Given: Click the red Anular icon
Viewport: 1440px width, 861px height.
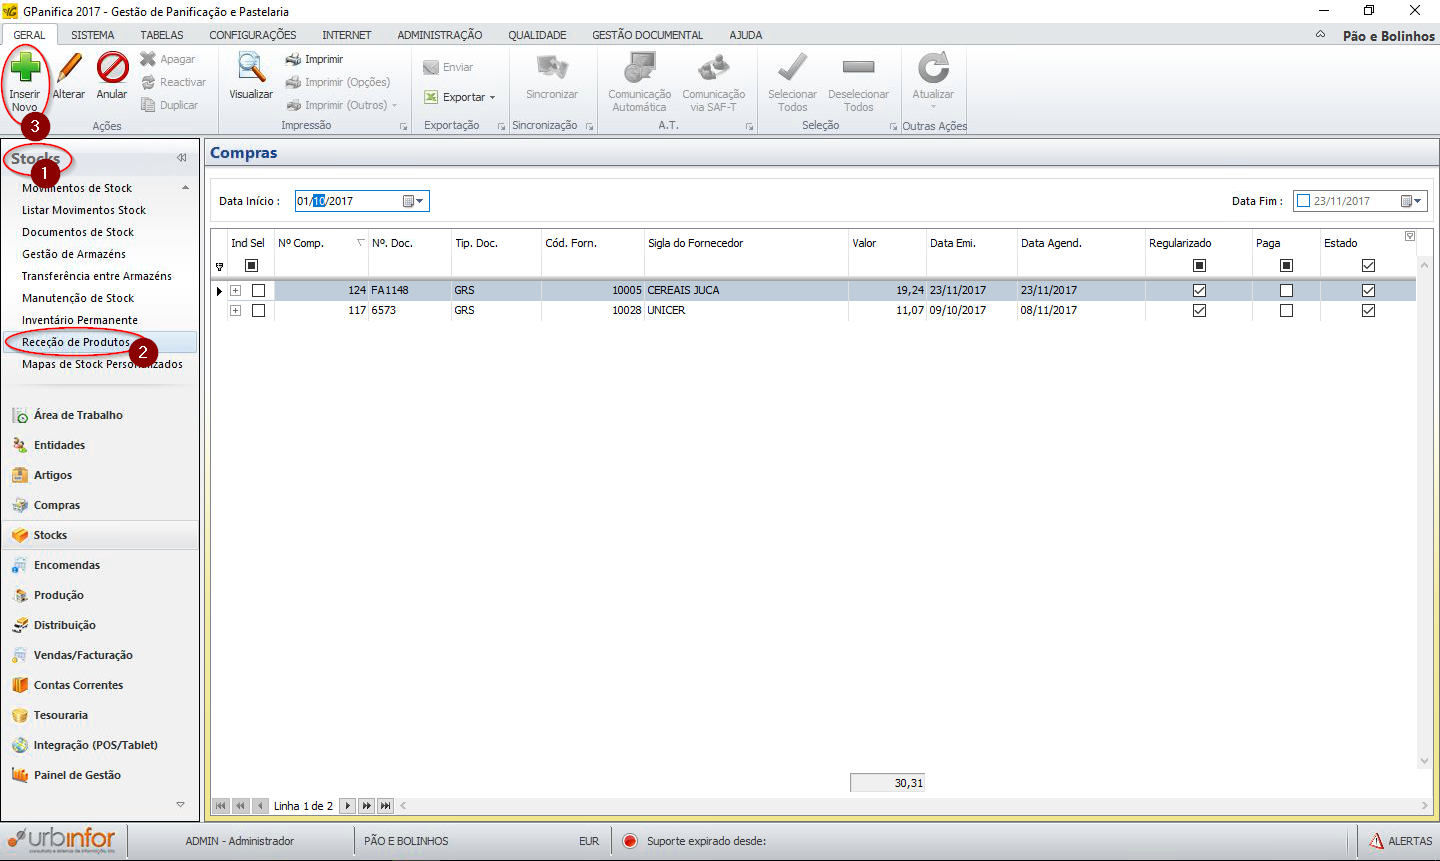Looking at the screenshot, I should pyautogui.click(x=112, y=68).
